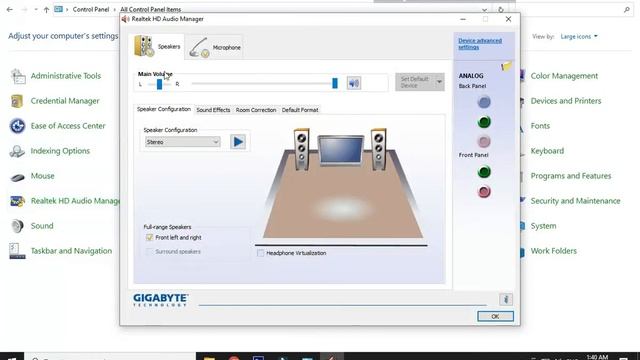640x360 pixels.
Task: Open the Default Format tab
Action: coord(300,110)
